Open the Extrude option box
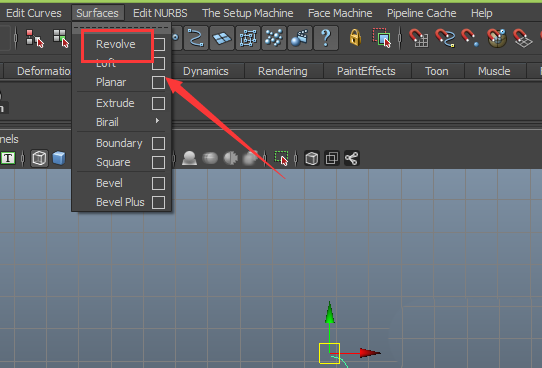This screenshot has height=368, width=542. tap(158, 103)
